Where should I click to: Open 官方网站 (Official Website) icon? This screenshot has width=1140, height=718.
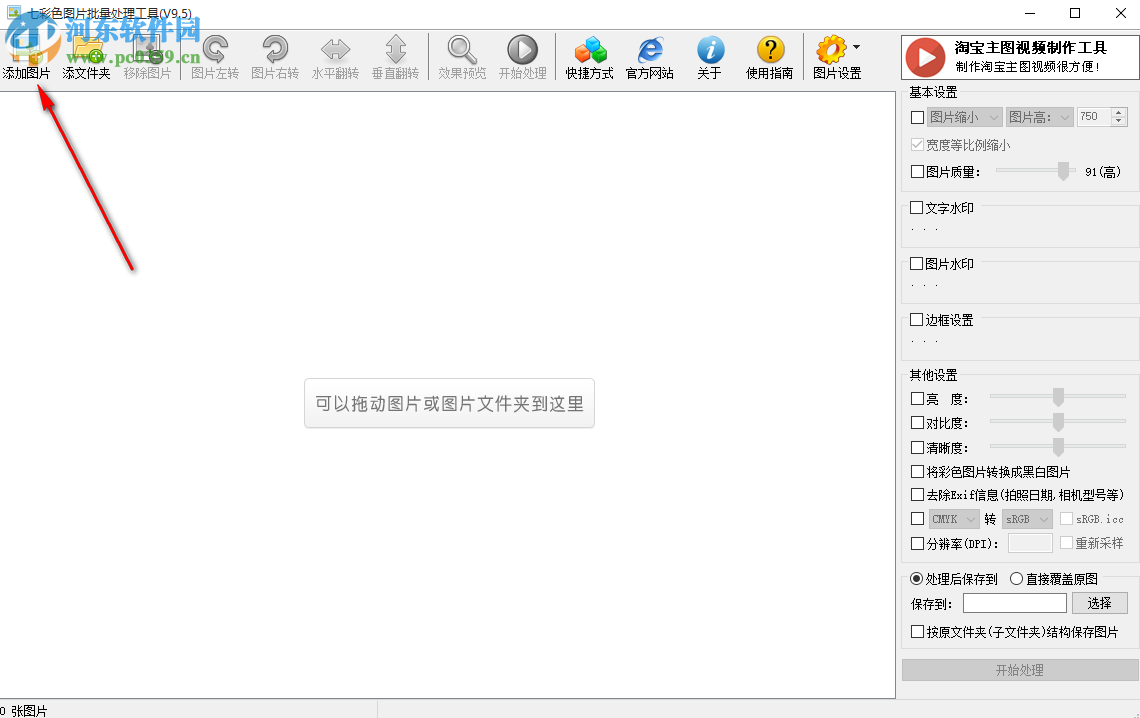click(x=650, y=50)
